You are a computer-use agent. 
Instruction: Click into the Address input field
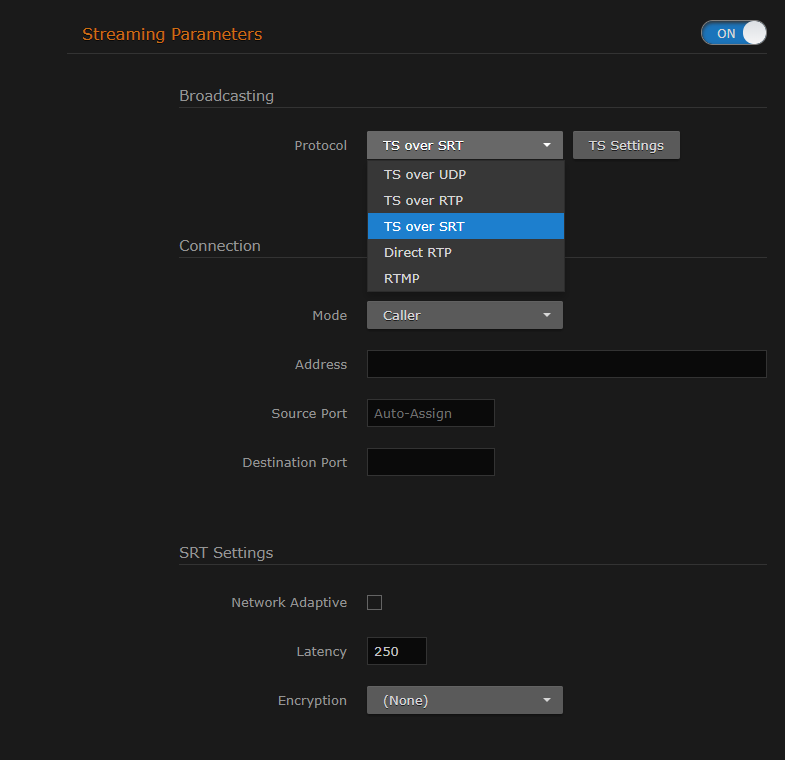[566, 364]
